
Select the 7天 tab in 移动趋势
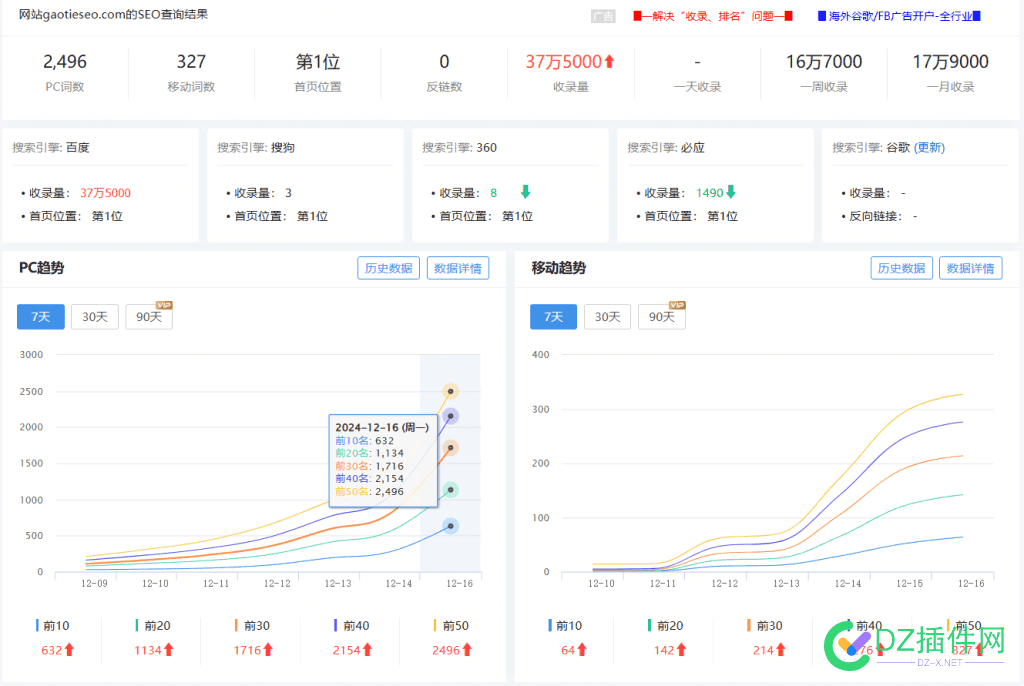(x=553, y=317)
